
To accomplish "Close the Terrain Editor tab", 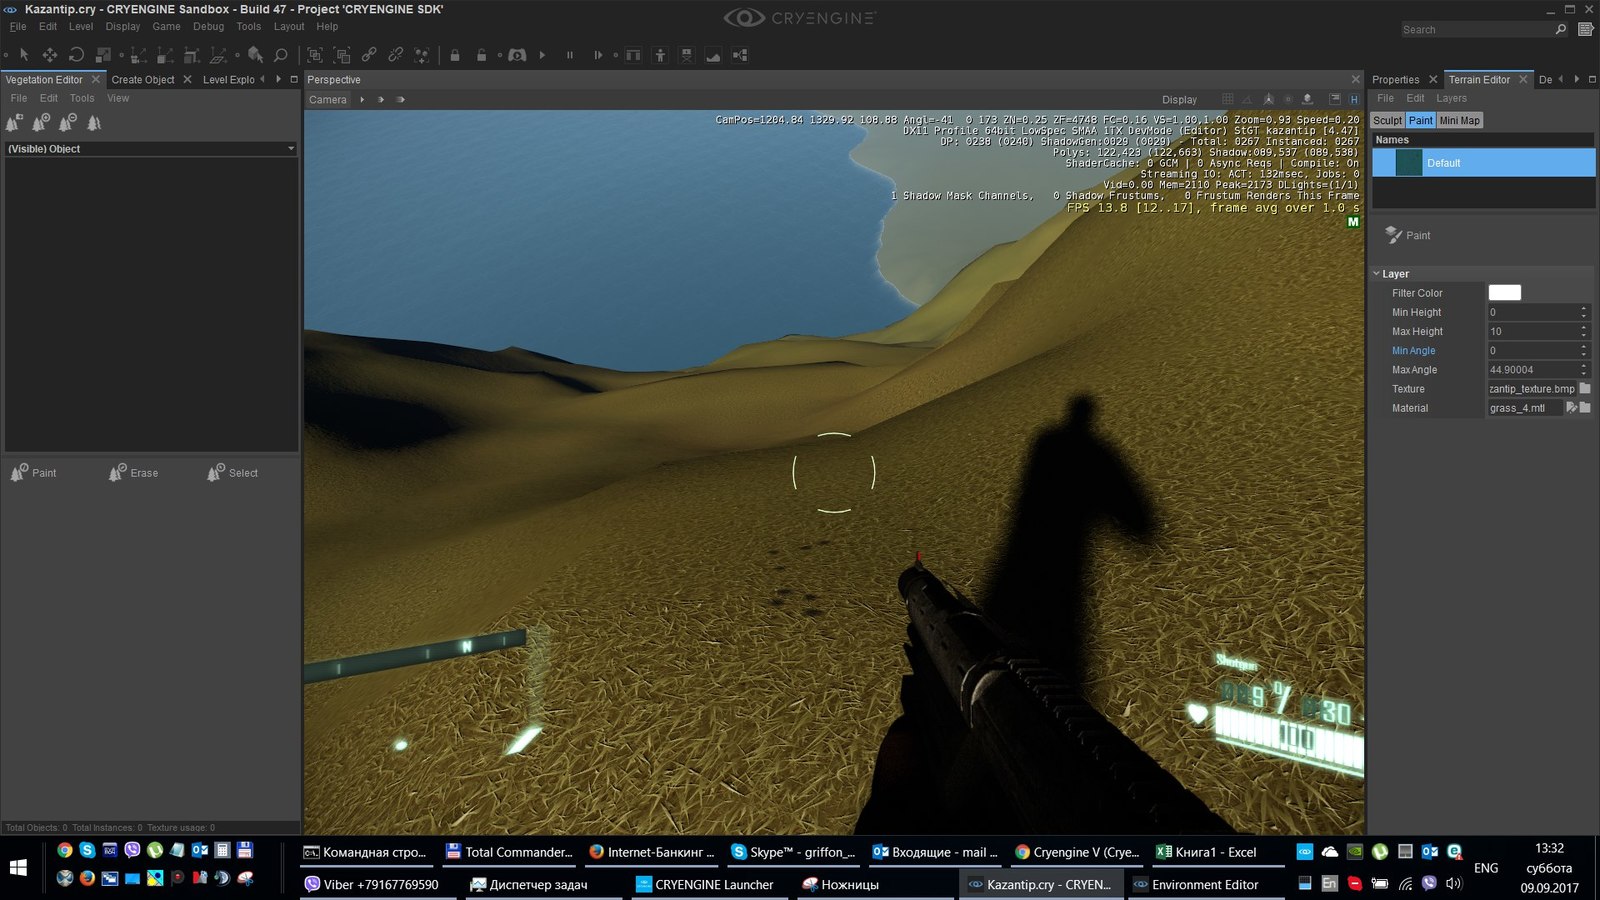I will pos(1523,79).
